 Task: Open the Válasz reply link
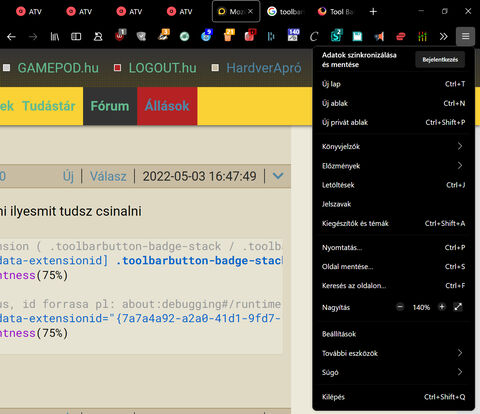pyautogui.click(x=108, y=176)
